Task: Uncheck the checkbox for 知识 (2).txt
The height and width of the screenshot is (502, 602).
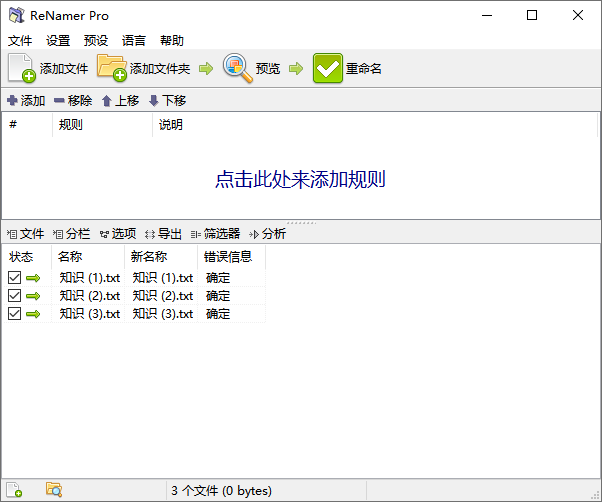Action: pyautogui.click(x=14, y=296)
